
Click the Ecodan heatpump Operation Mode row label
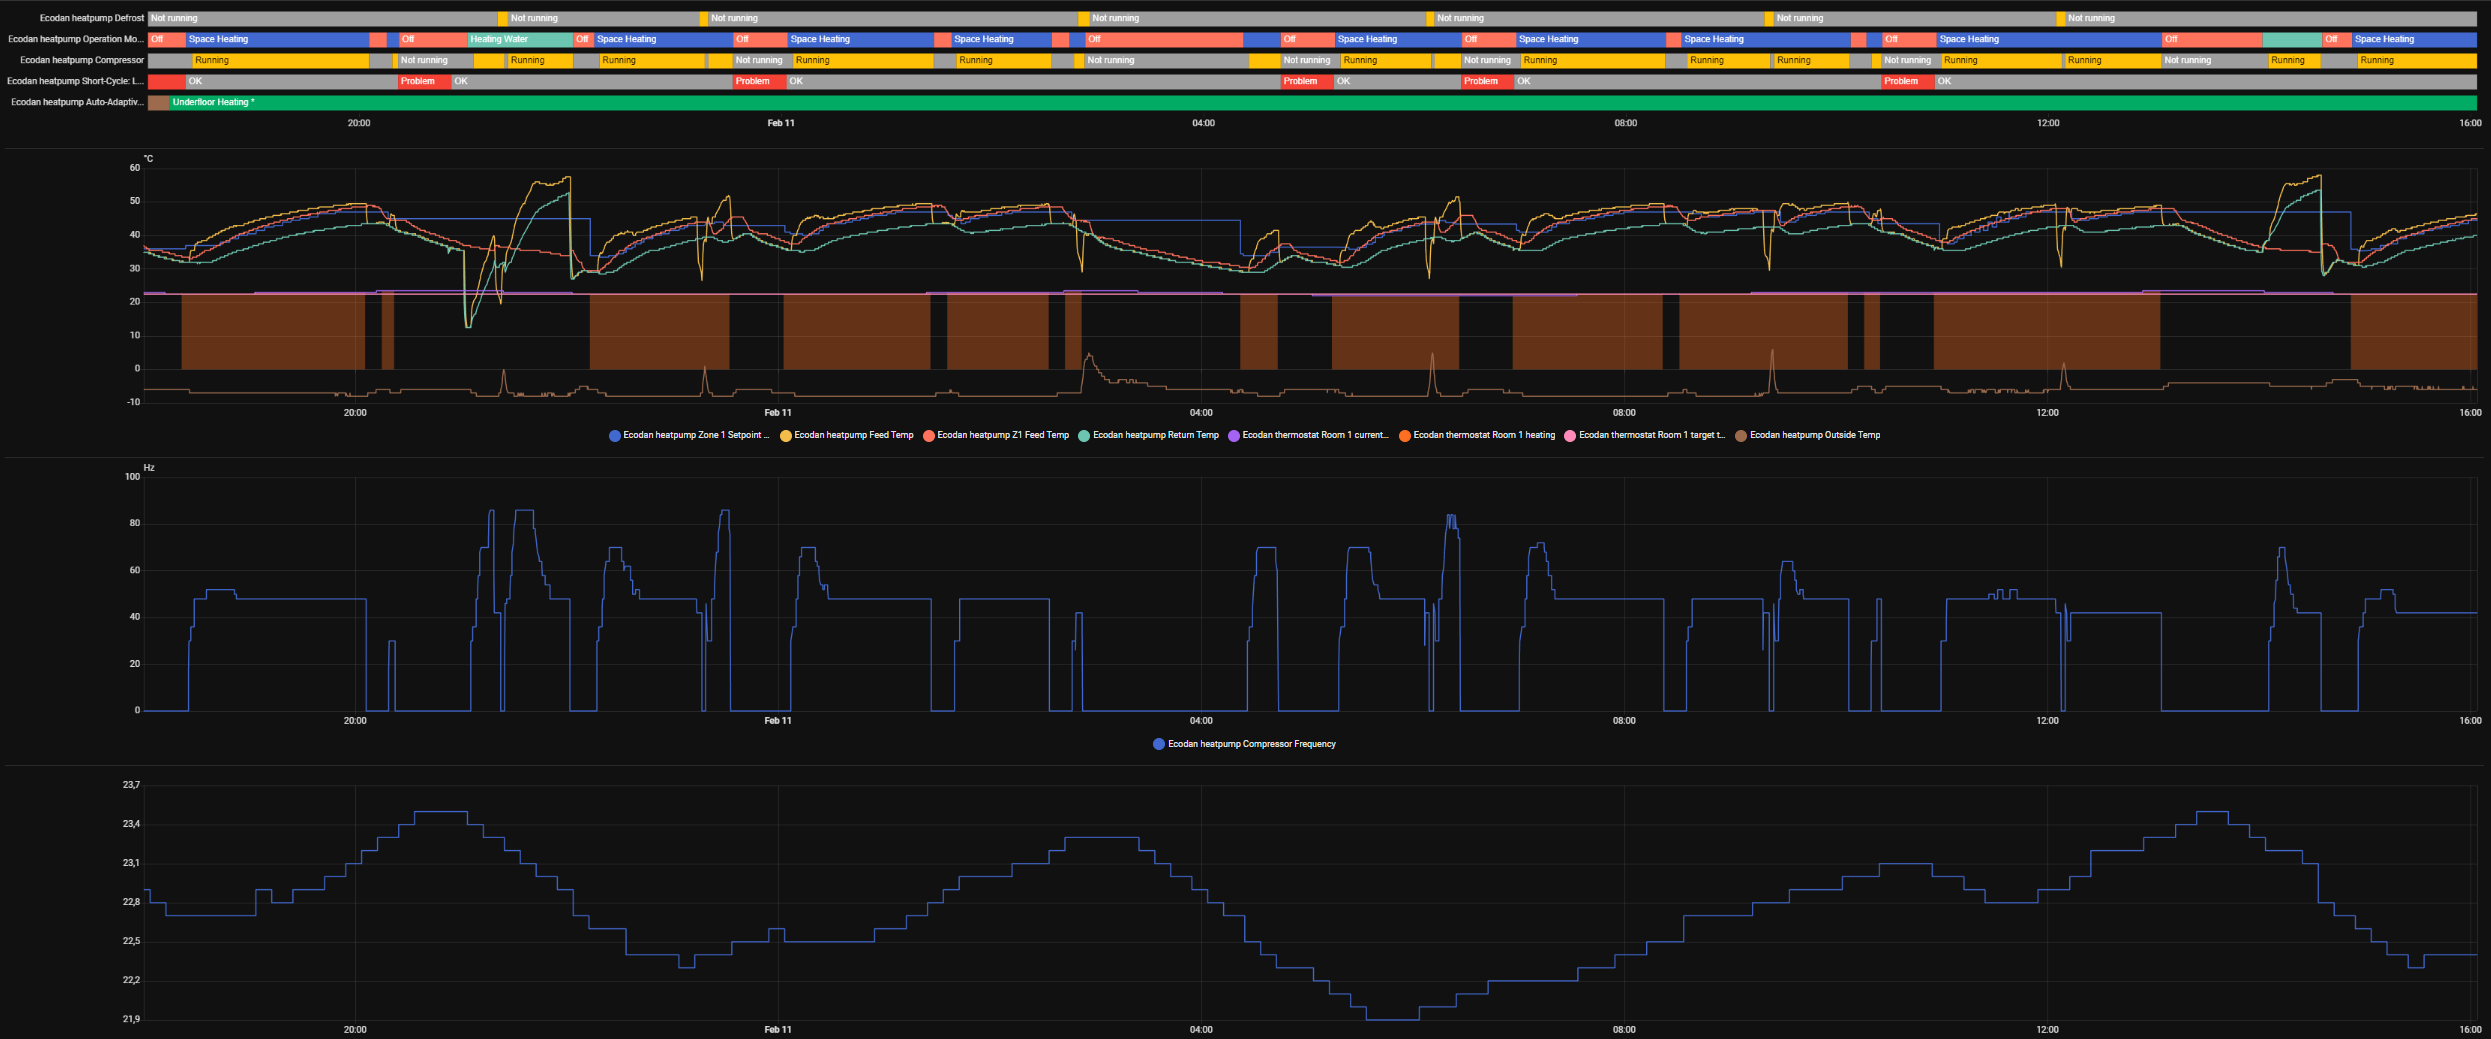75,39
